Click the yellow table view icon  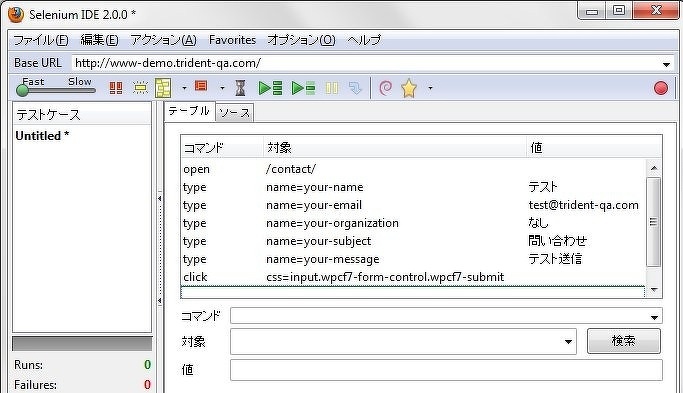[163, 88]
